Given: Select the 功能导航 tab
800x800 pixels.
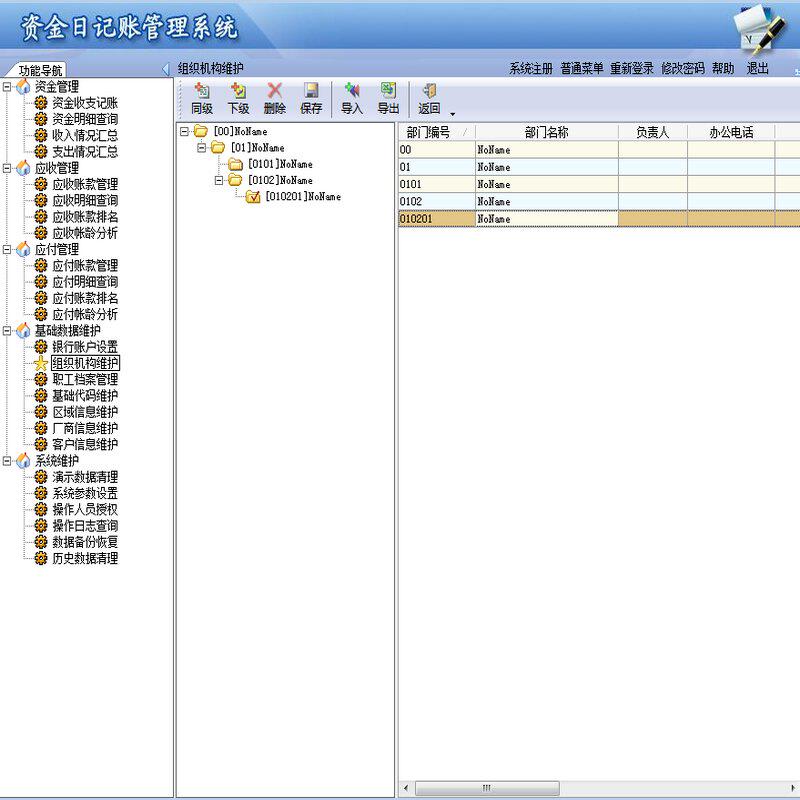Looking at the screenshot, I should (40, 70).
